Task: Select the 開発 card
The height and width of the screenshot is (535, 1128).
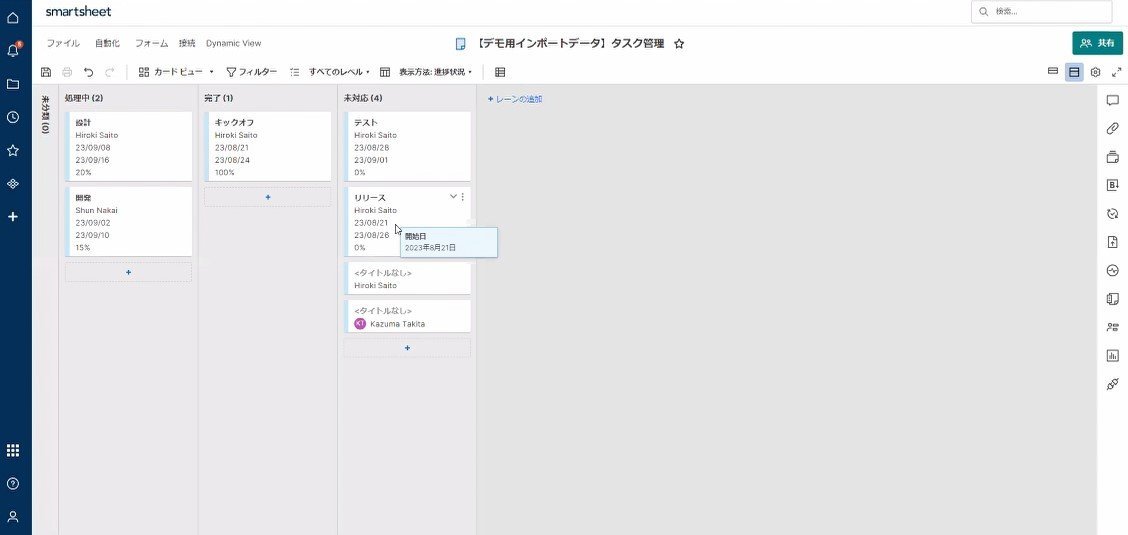Action: (x=129, y=221)
